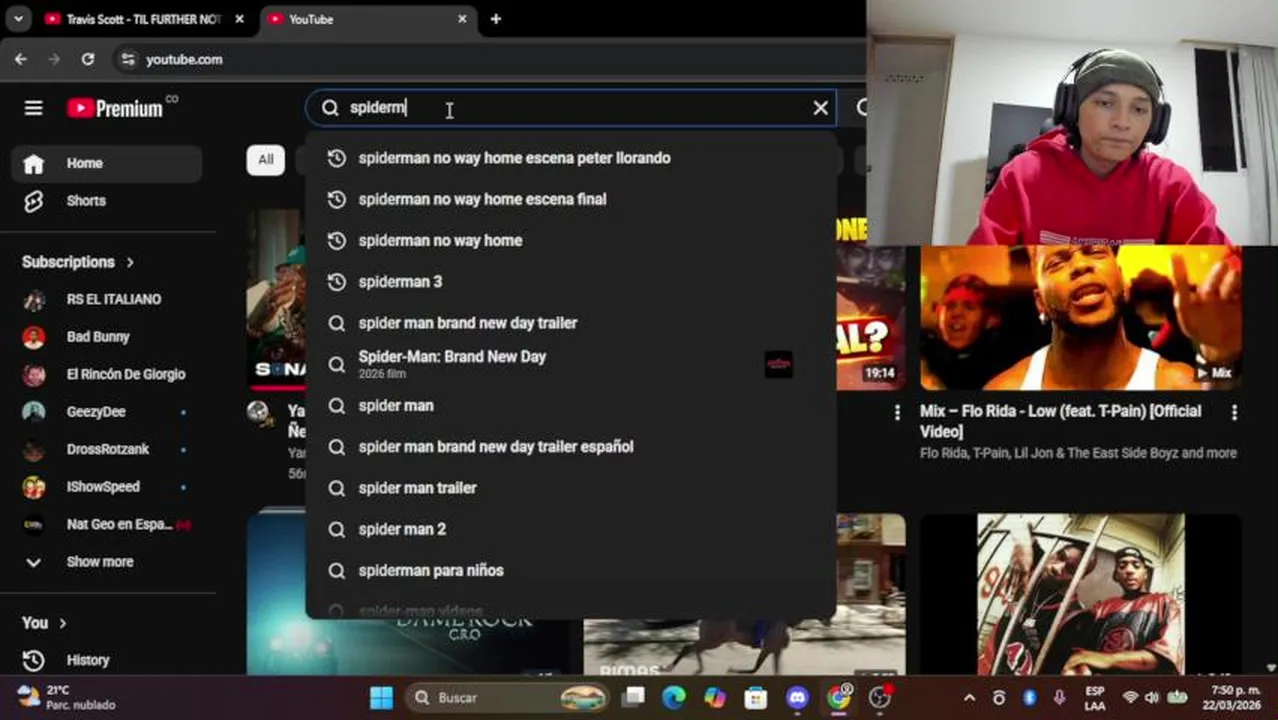Open the Wi-Fi network tray icon

(1130, 697)
